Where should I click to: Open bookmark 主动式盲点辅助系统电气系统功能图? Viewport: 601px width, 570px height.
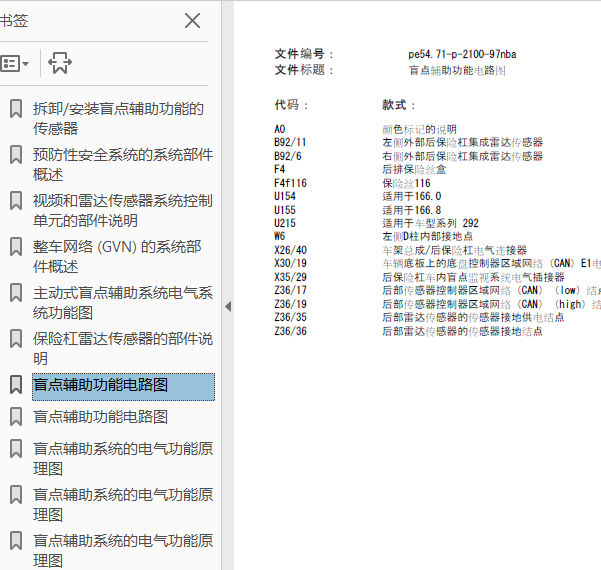(123, 302)
